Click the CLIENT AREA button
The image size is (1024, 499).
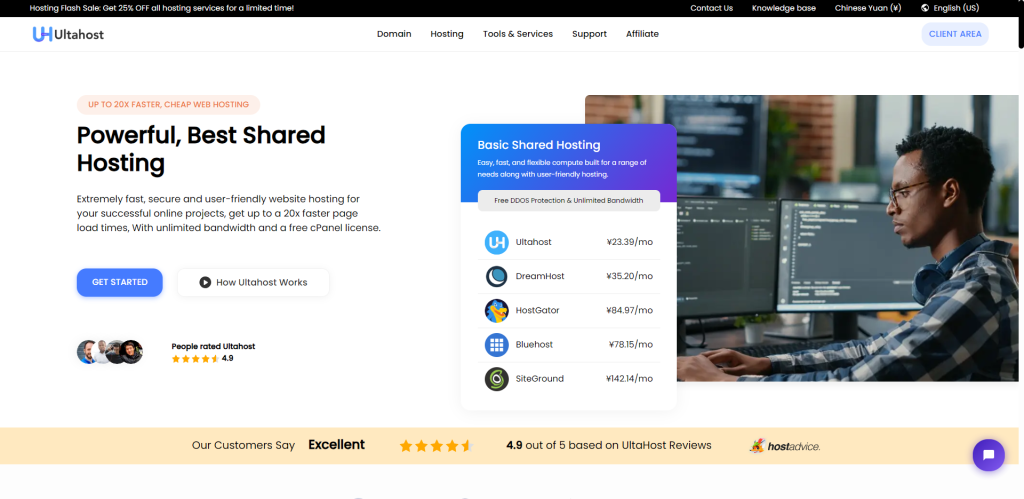pos(955,34)
